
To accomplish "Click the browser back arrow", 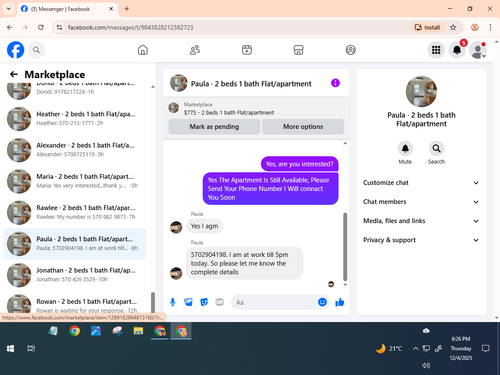I will pyautogui.click(x=10, y=27).
